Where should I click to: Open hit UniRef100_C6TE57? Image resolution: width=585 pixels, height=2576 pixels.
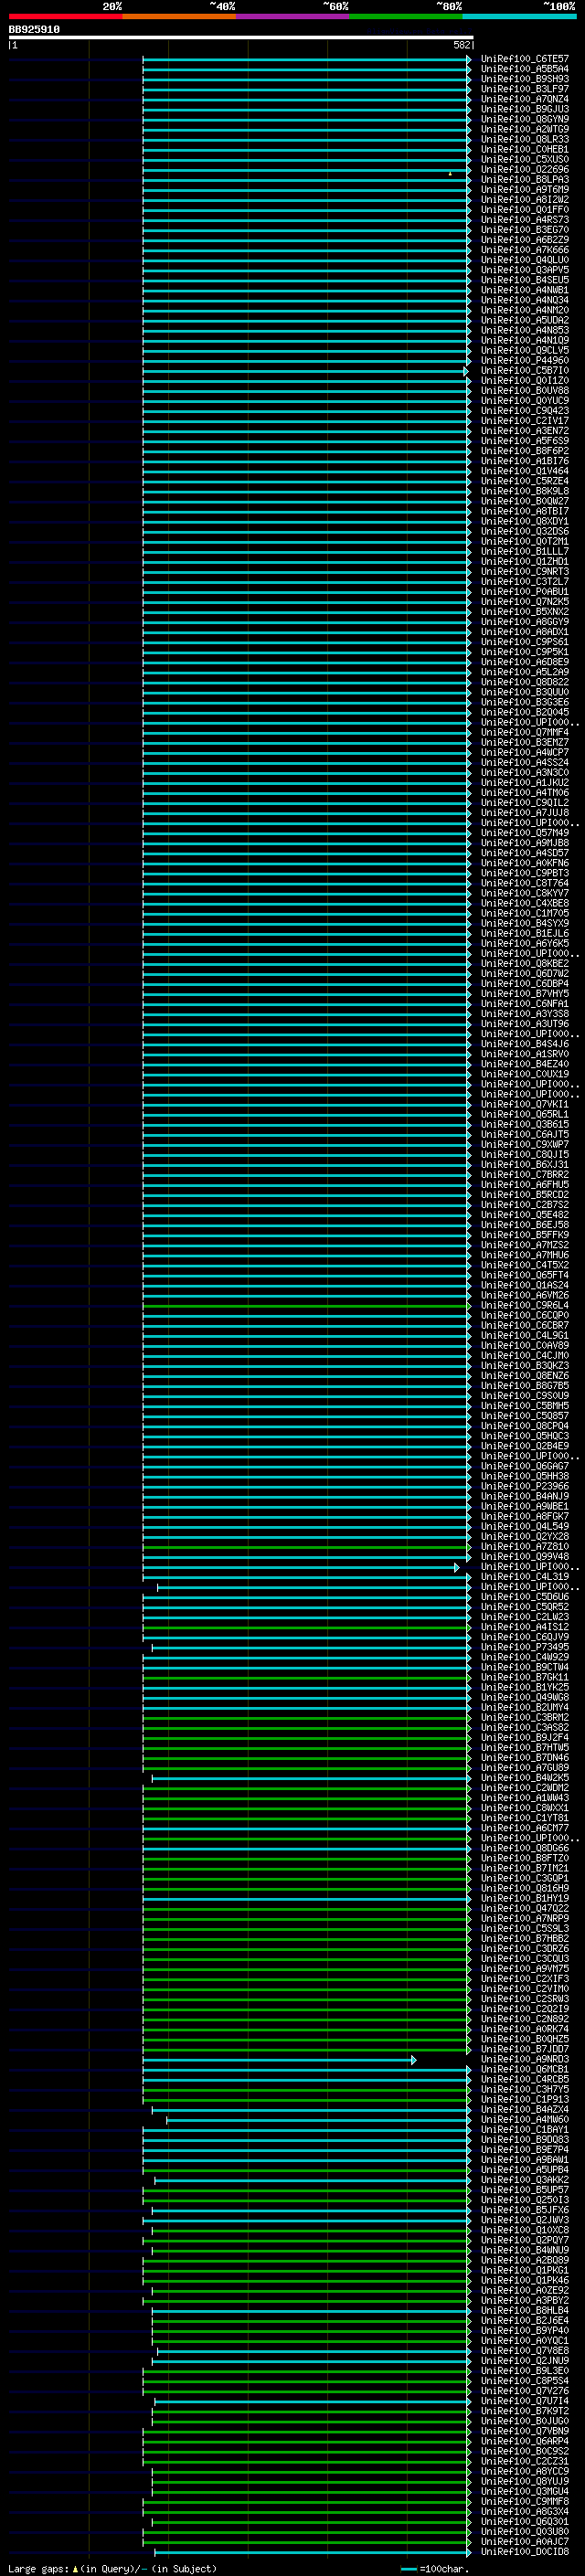pos(525,59)
